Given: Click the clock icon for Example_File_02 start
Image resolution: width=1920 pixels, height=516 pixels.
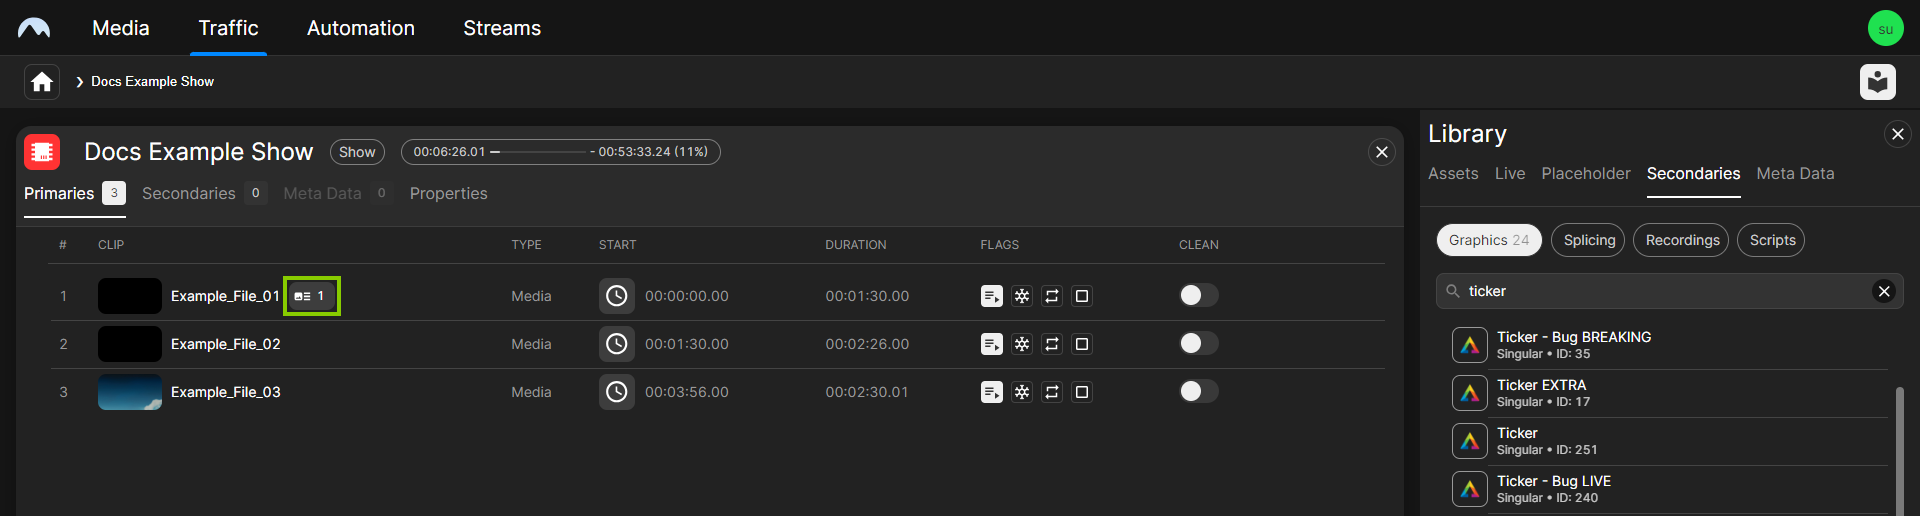Looking at the screenshot, I should 616,344.
